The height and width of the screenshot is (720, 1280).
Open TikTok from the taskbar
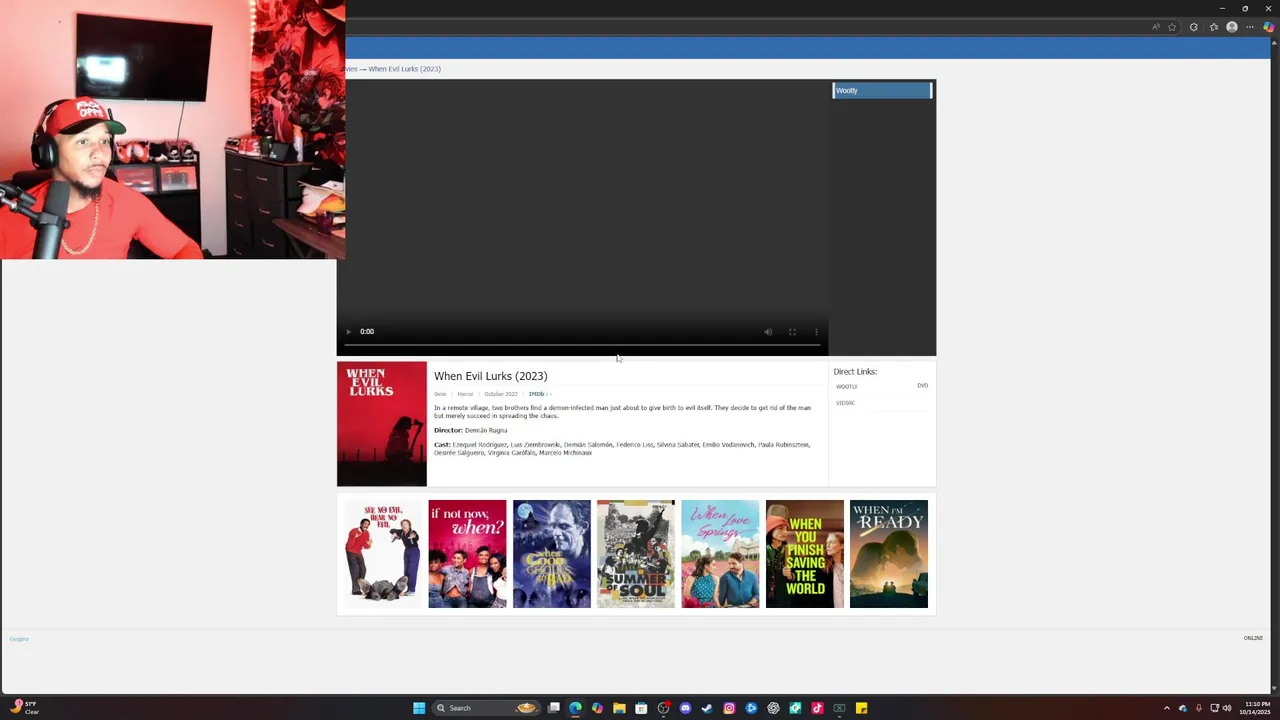pos(817,708)
